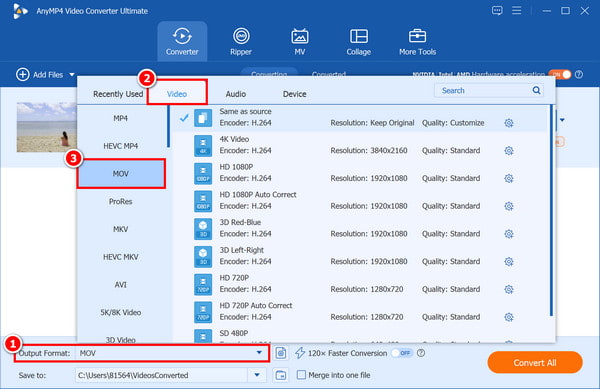600x389 pixels.
Task: Expand the Add Files dropdown arrow
Action: point(72,75)
